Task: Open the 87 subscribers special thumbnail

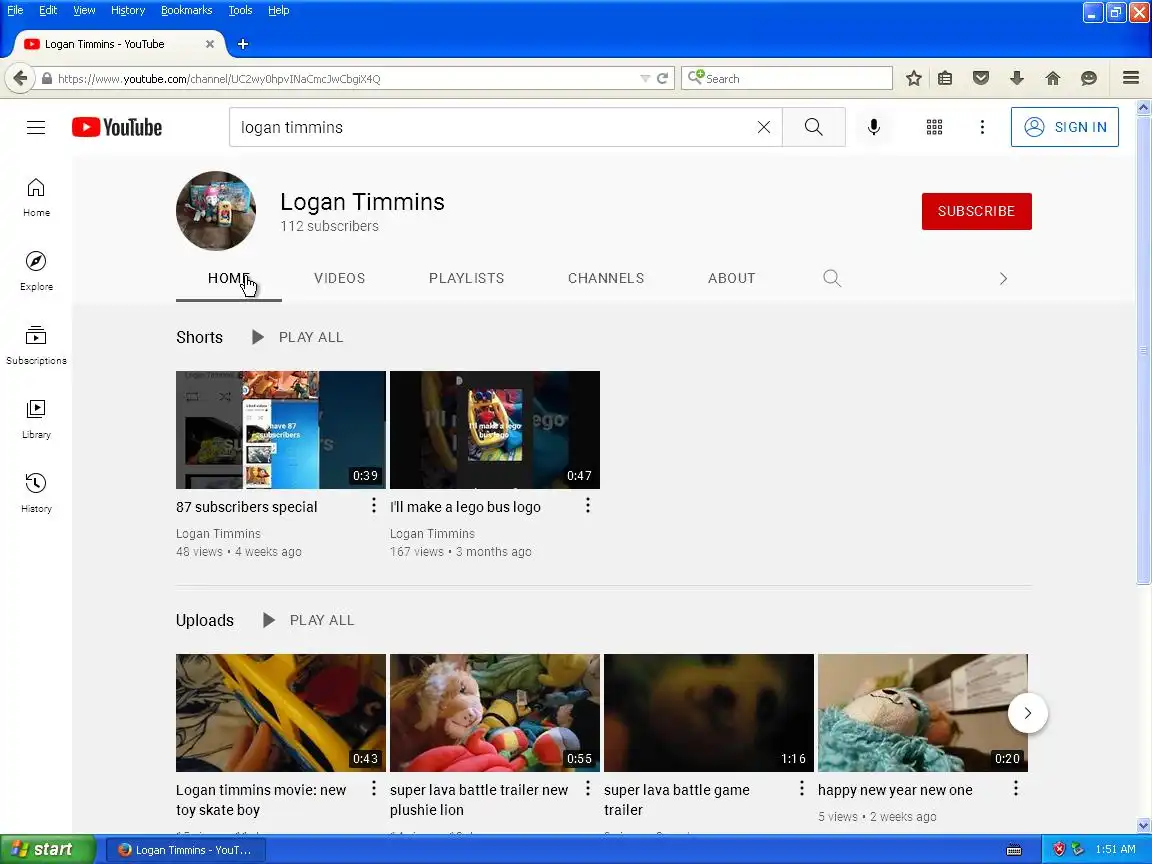Action: [281, 430]
